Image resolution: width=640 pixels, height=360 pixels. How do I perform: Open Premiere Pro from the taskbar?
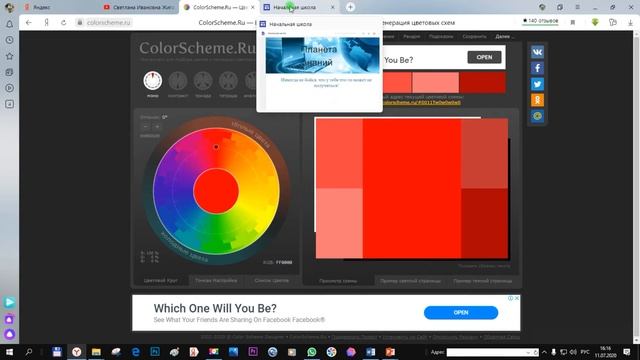point(253,352)
